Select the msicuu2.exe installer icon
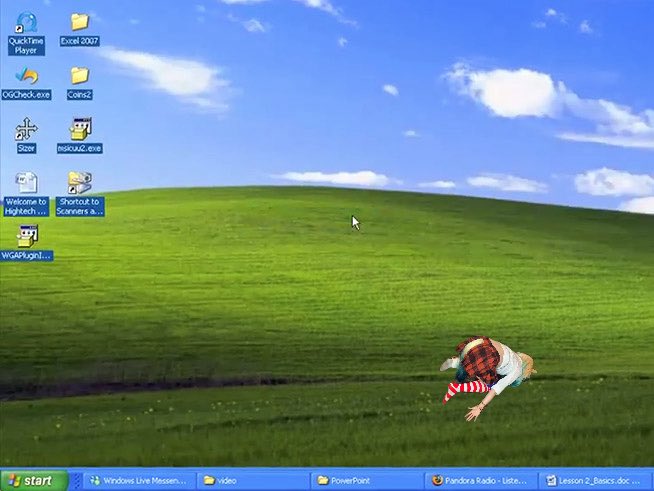The image size is (654, 491). coord(80,129)
